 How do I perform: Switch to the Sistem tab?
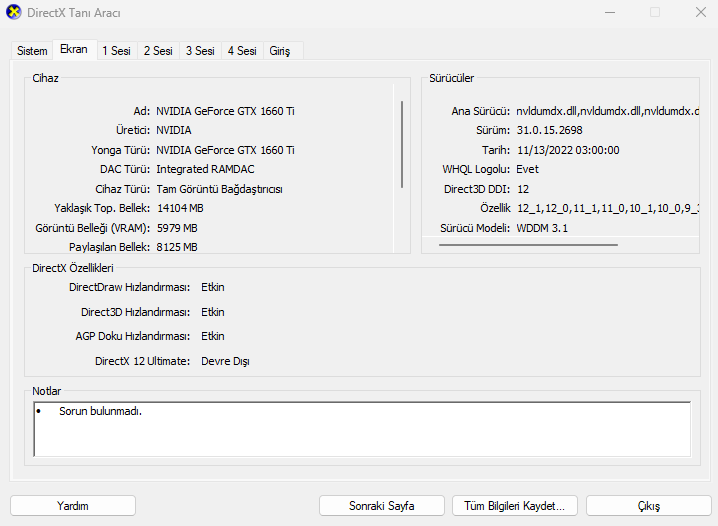tap(32, 51)
